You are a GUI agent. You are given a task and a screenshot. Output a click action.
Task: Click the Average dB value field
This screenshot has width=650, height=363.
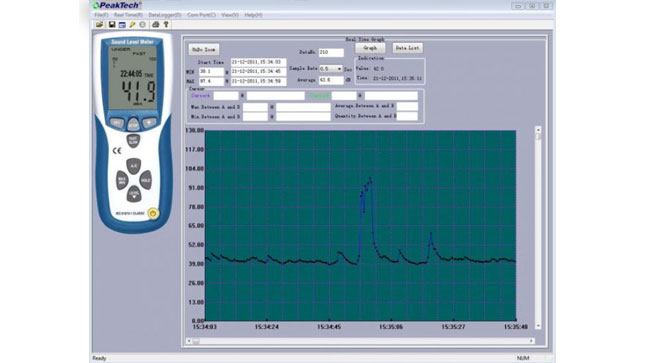(331, 80)
